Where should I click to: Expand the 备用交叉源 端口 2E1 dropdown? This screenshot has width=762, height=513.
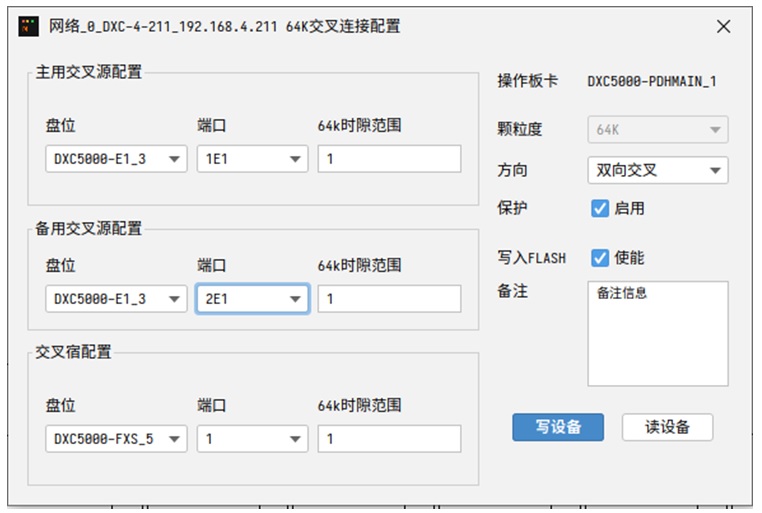[x=252, y=299]
